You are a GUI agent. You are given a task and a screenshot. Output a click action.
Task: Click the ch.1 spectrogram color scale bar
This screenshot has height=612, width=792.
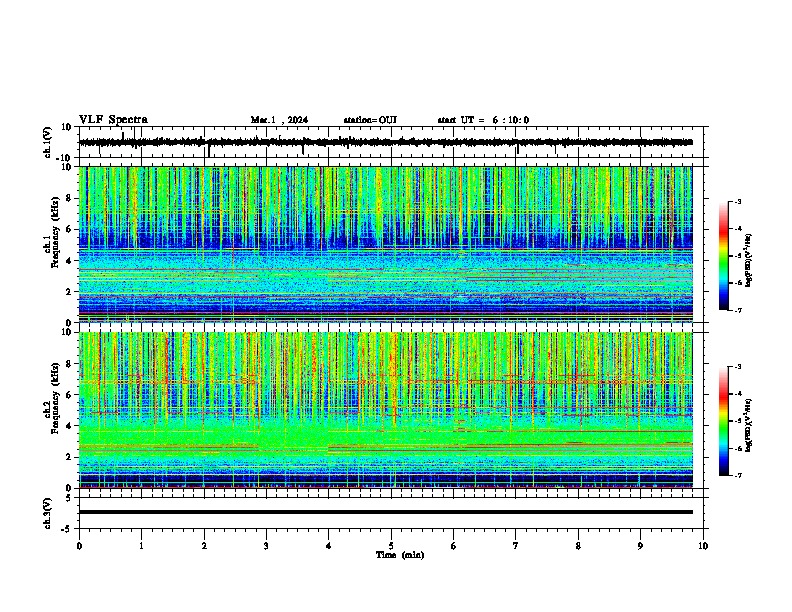coord(723,255)
